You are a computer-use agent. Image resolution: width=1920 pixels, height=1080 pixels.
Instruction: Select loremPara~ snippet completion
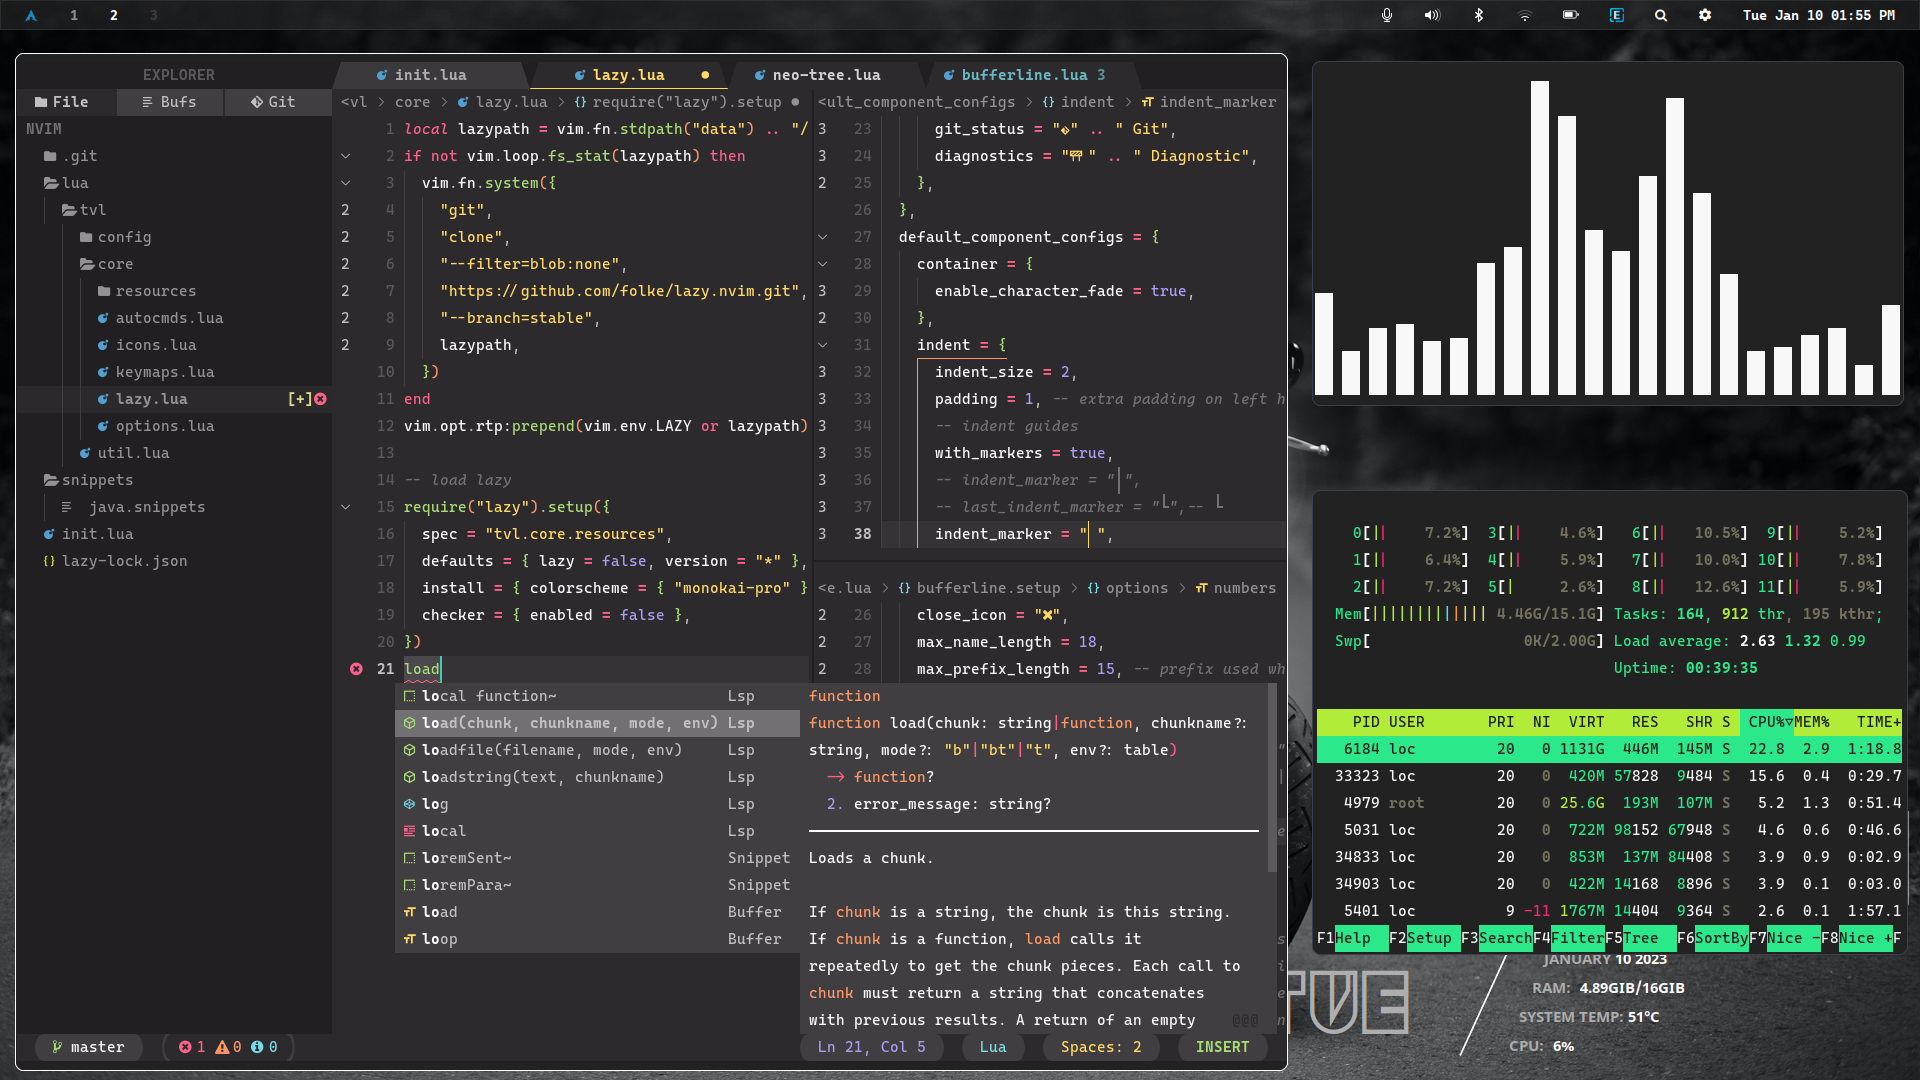click(x=597, y=885)
